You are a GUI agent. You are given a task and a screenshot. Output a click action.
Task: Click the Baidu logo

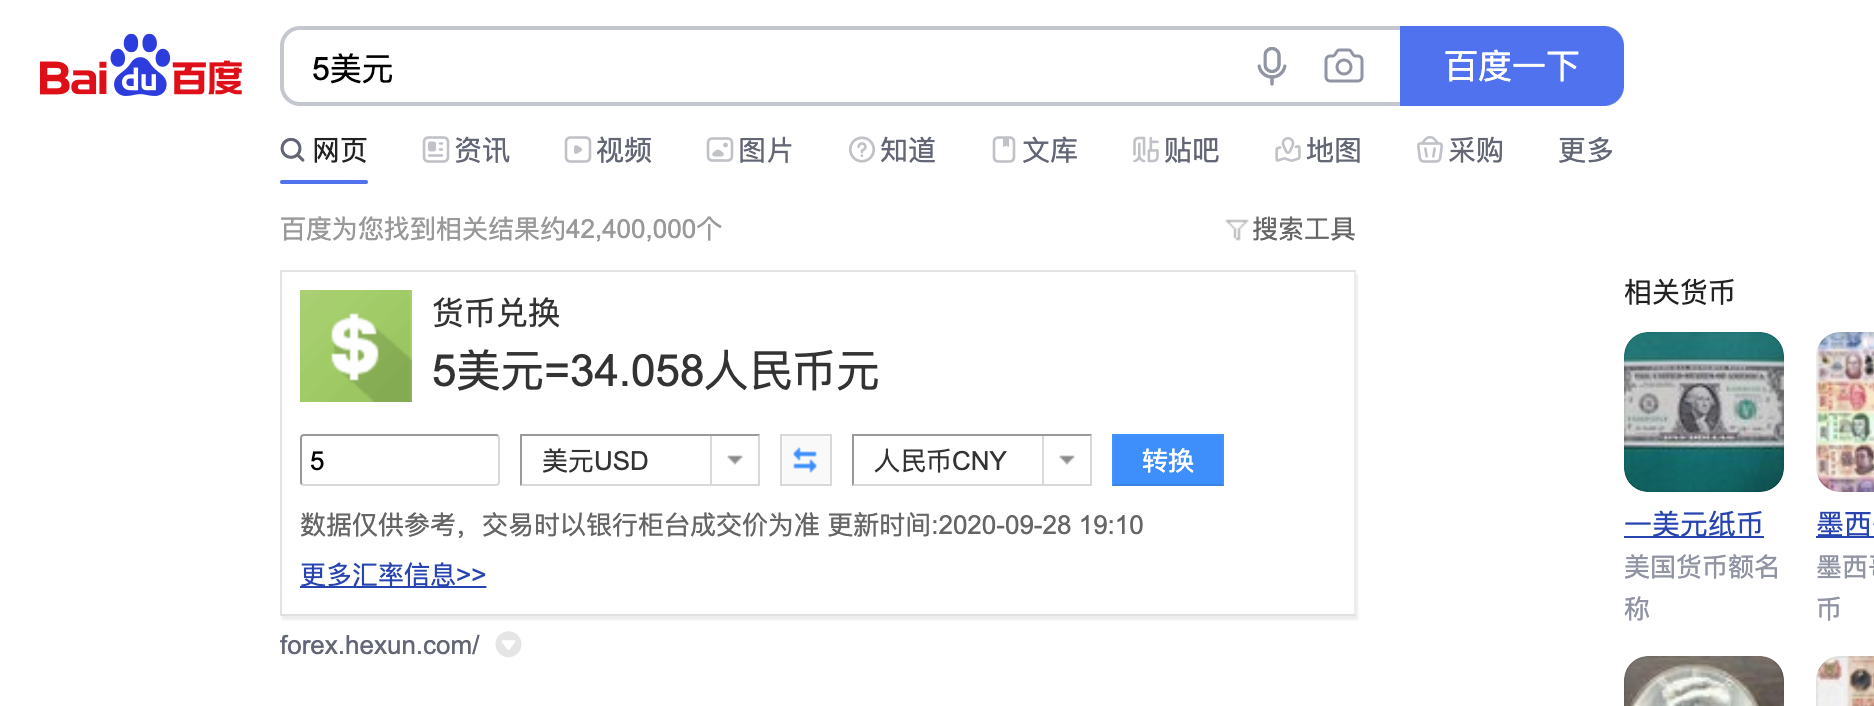click(x=141, y=66)
